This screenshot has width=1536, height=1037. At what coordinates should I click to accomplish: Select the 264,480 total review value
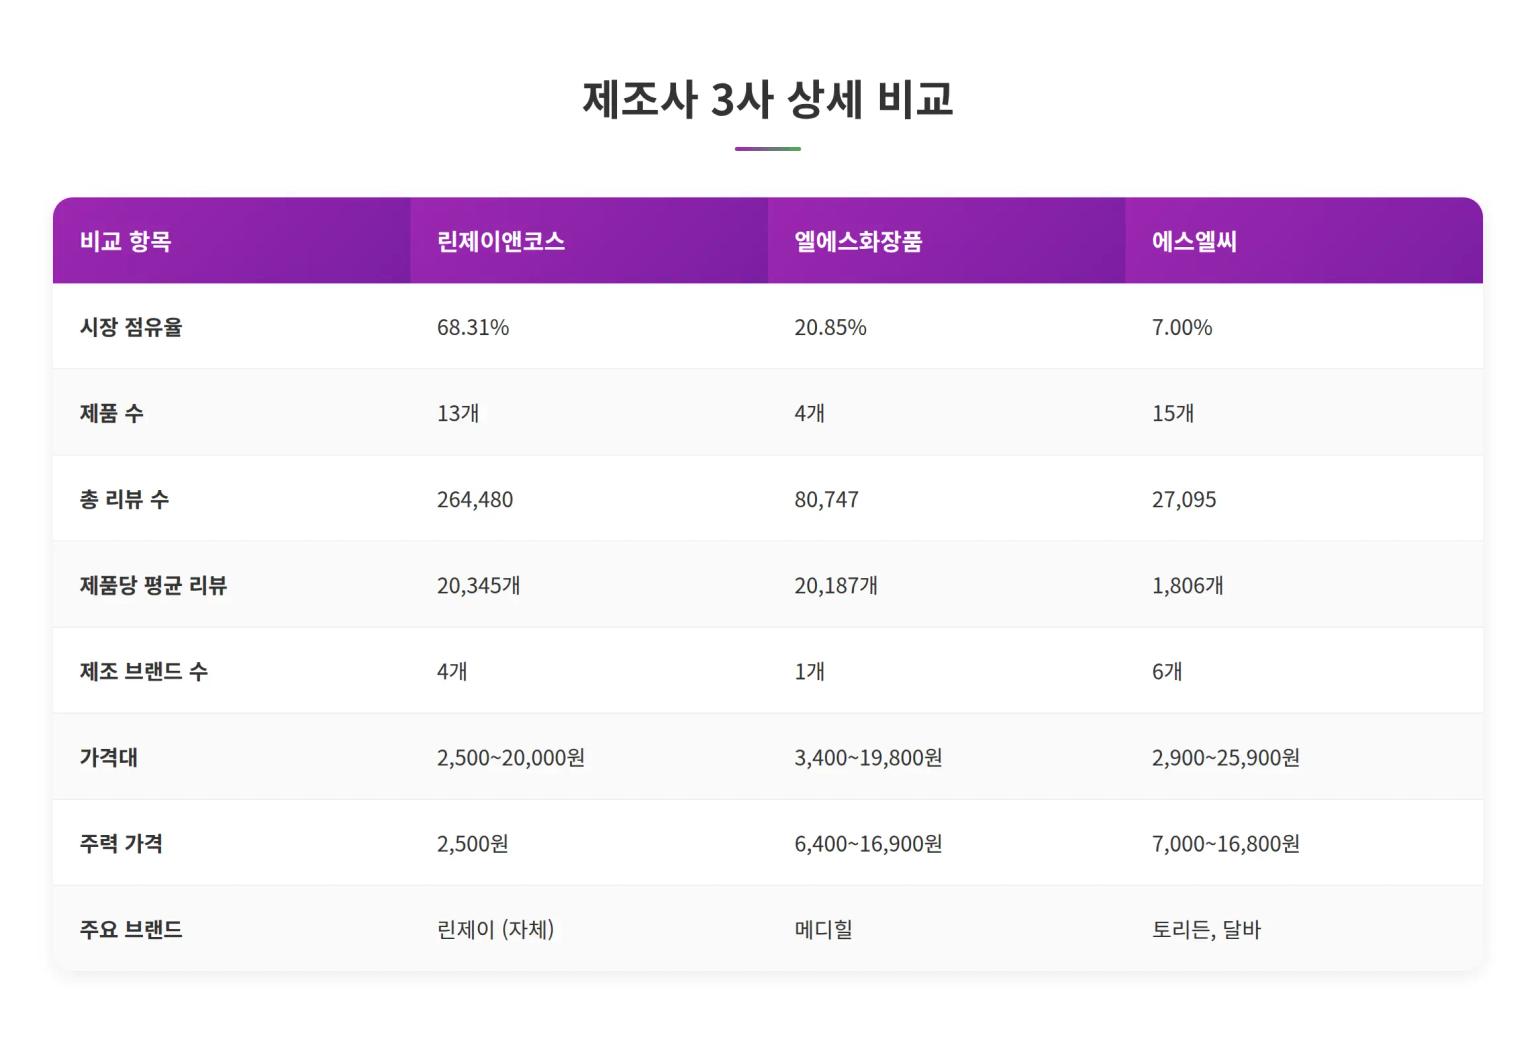(x=474, y=499)
